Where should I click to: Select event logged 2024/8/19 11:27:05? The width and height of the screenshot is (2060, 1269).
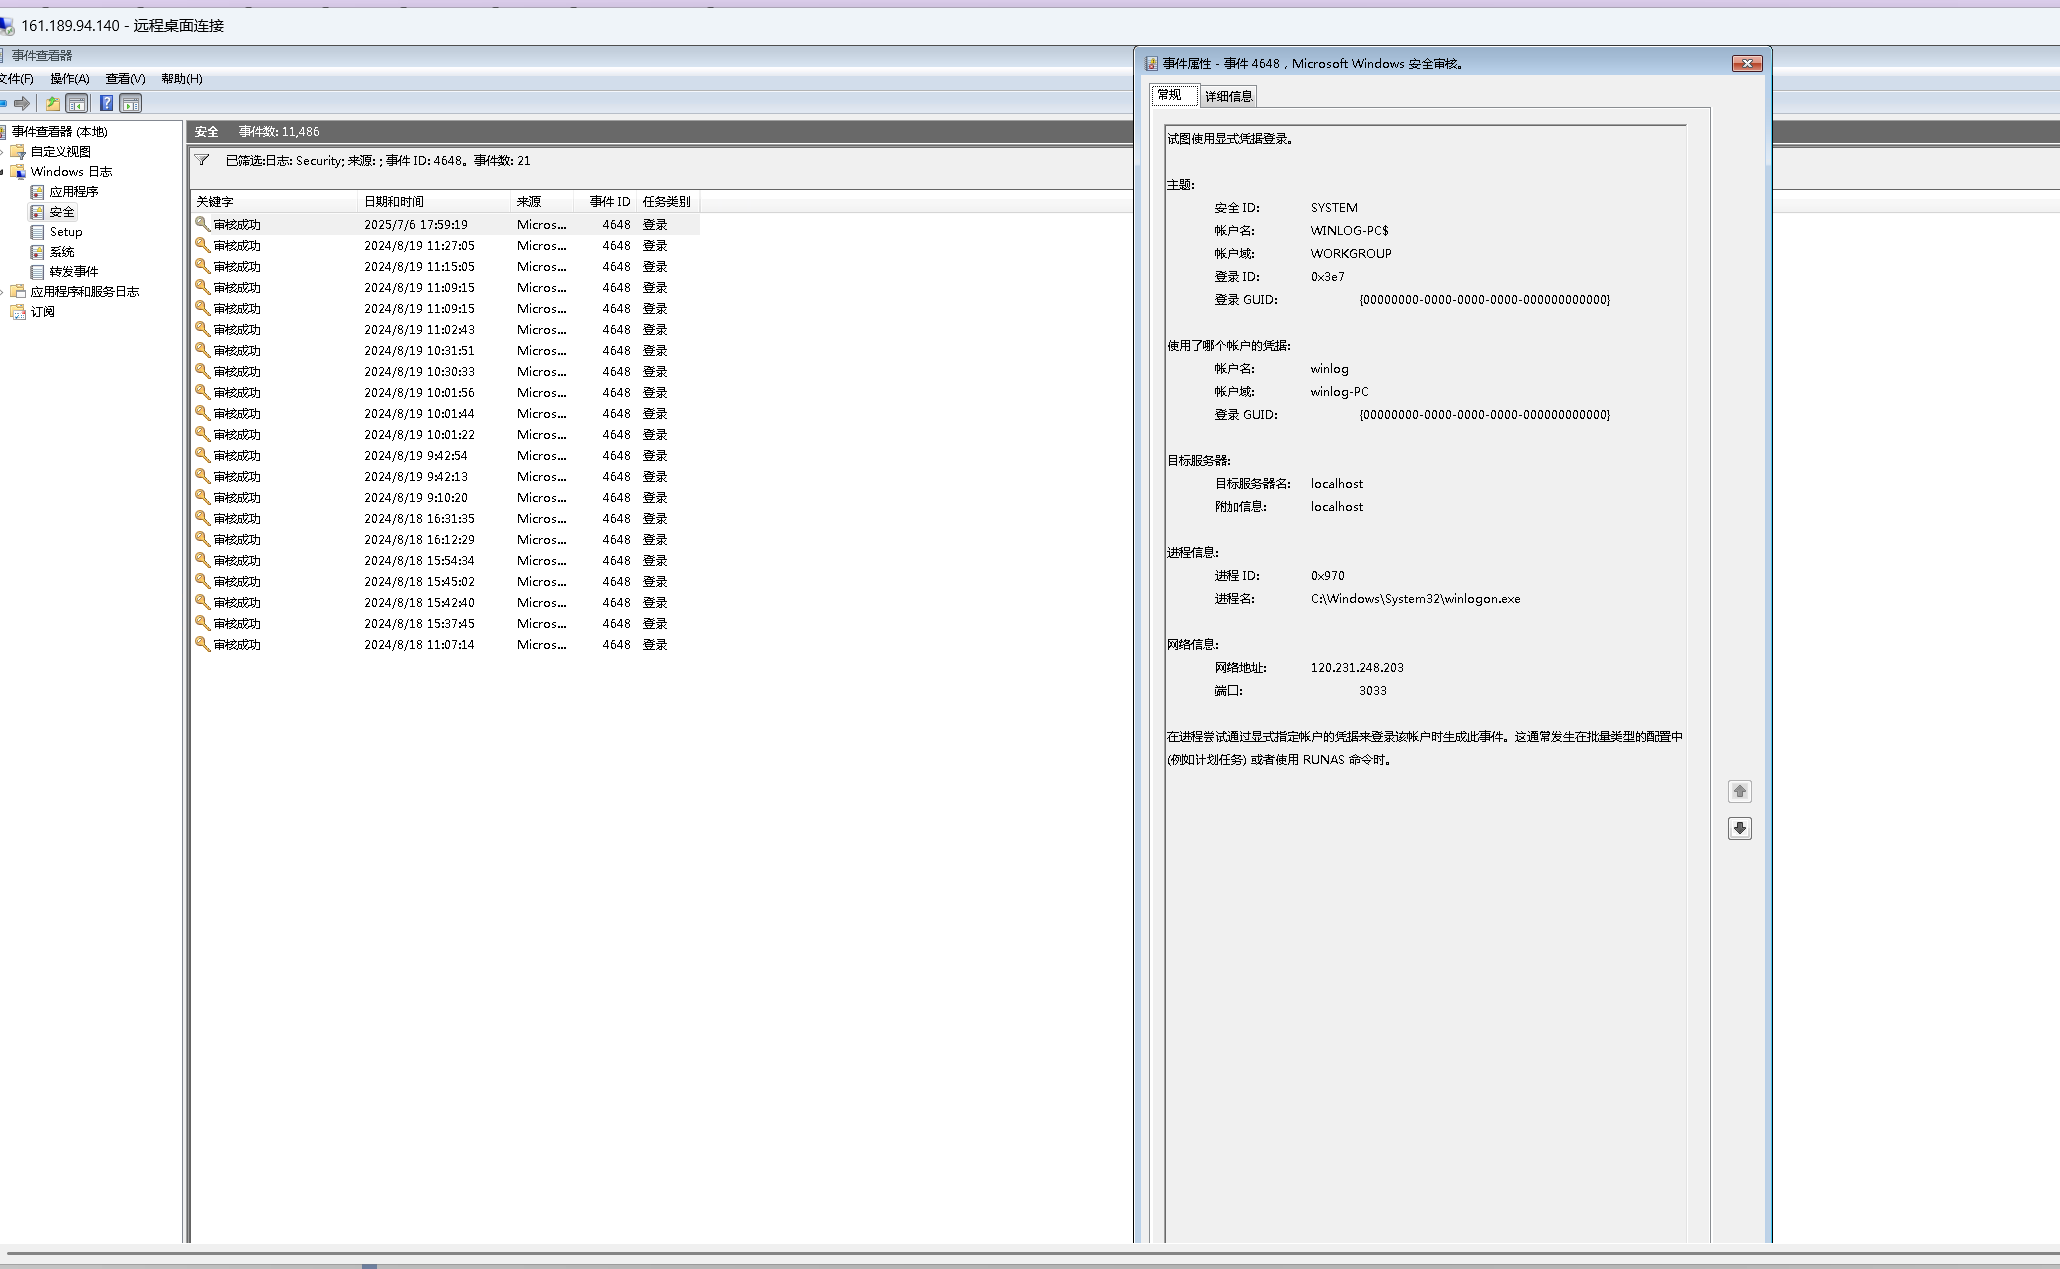(x=419, y=245)
